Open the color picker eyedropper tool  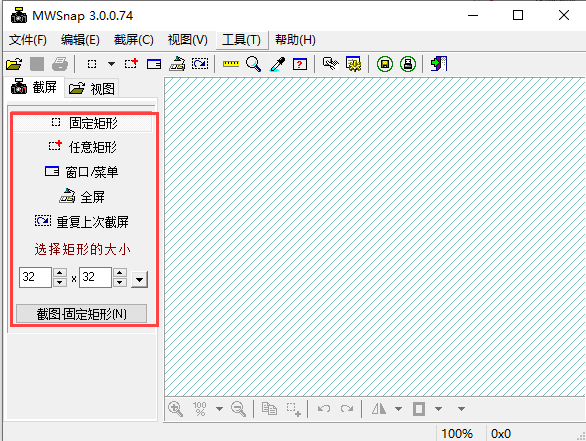277,64
